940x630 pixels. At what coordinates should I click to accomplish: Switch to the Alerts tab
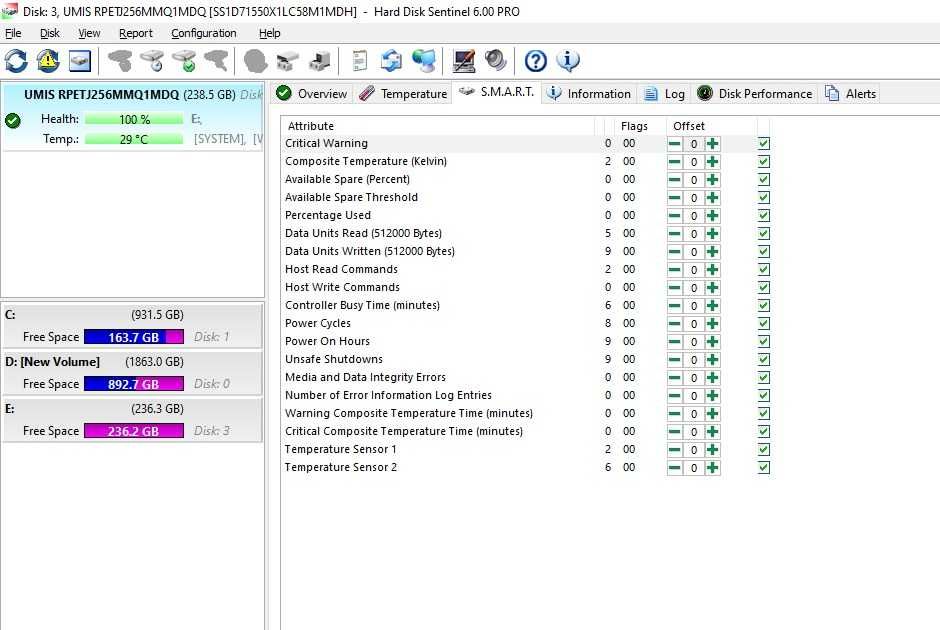(851, 94)
